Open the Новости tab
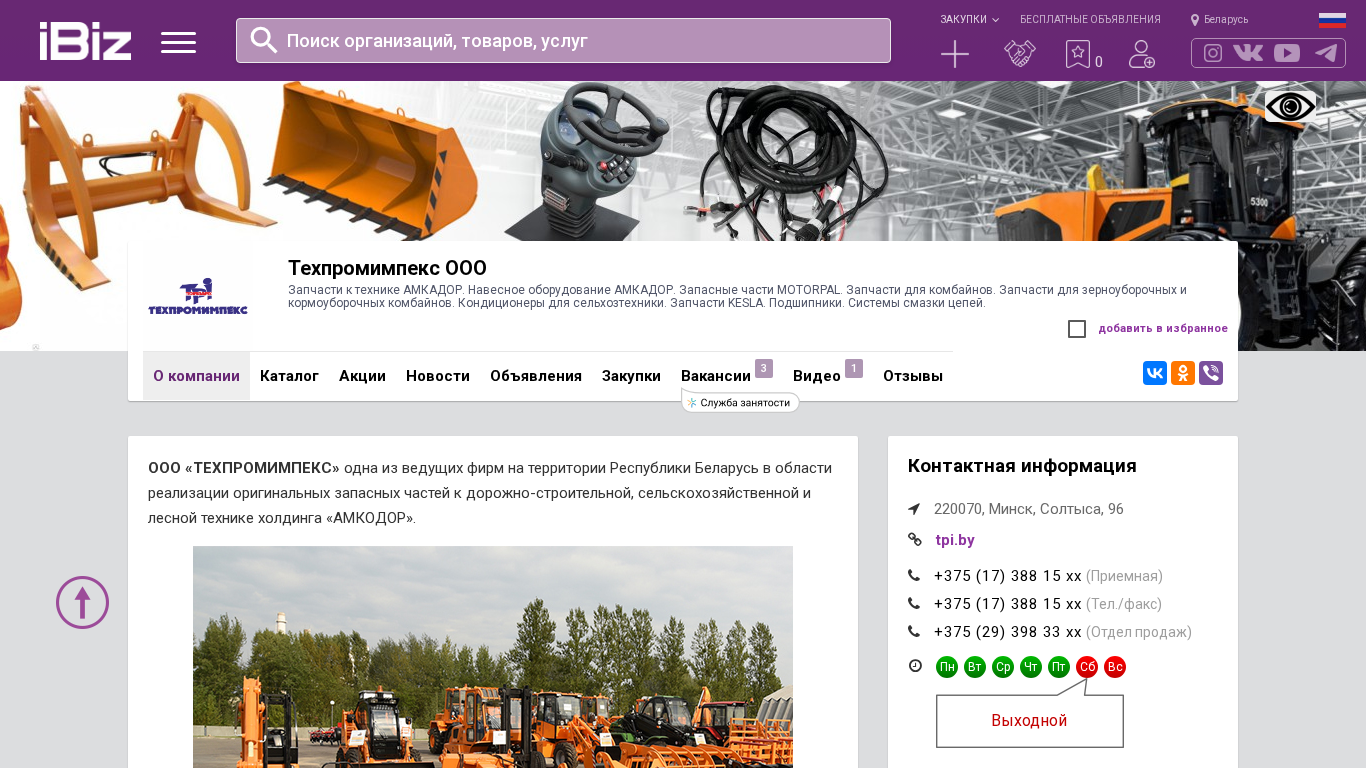 [438, 376]
